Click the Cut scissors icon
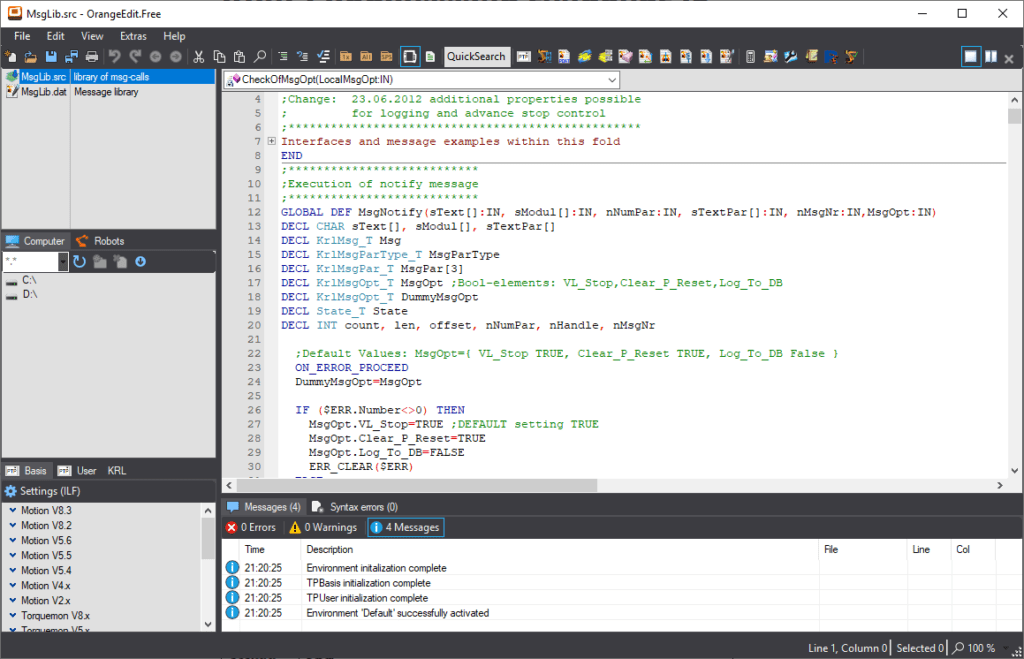The image size is (1024, 659). pos(199,57)
